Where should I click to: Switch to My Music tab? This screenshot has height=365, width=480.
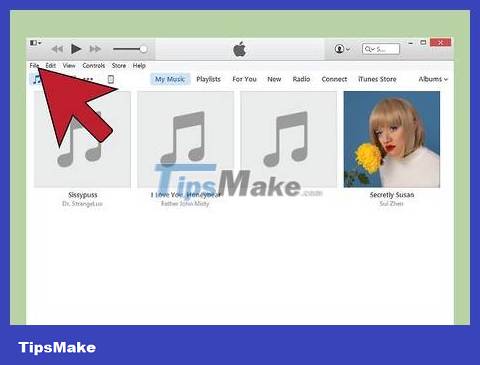(x=170, y=79)
